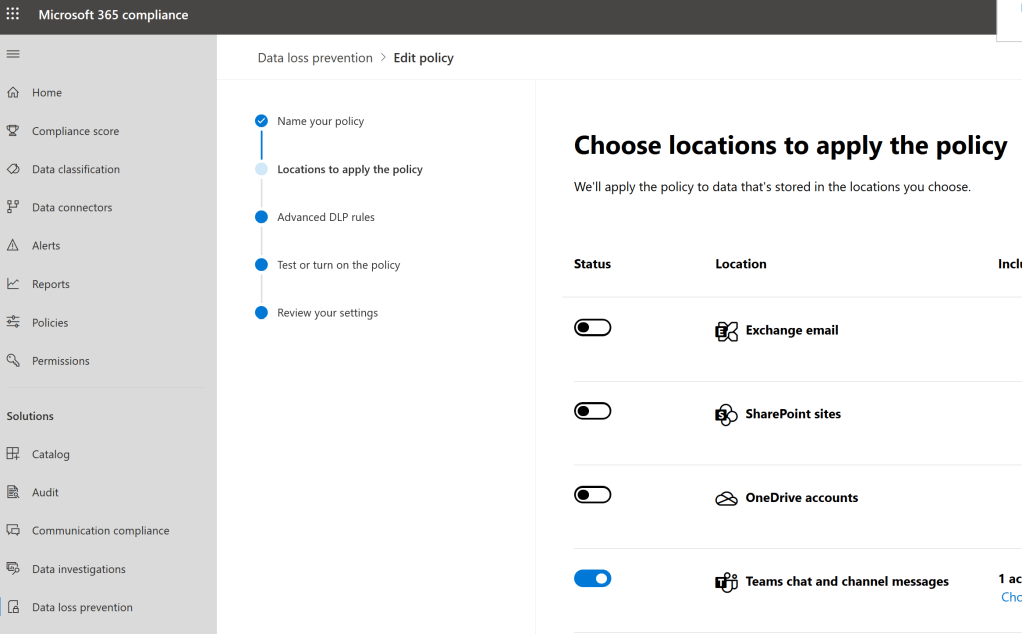
Task: Open Data connectors icon
Action: [13, 207]
